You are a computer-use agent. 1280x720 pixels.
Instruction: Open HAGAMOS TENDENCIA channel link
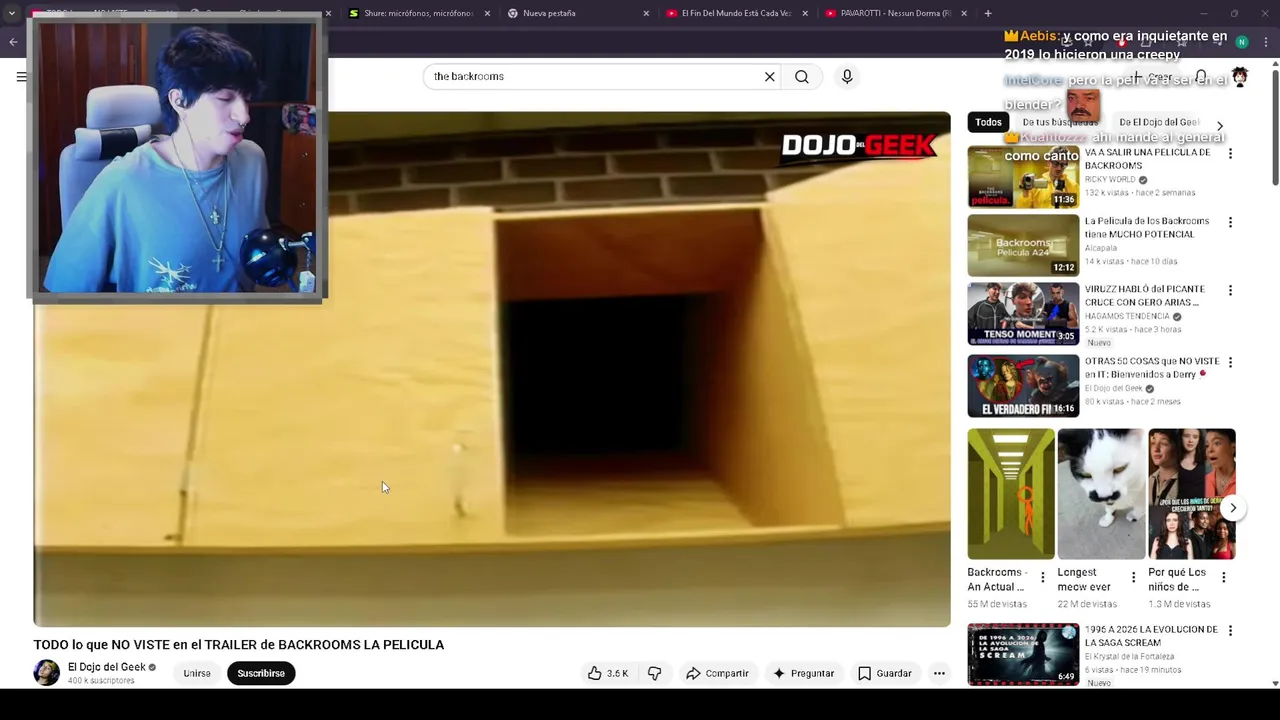pyautogui.click(x=1127, y=316)
